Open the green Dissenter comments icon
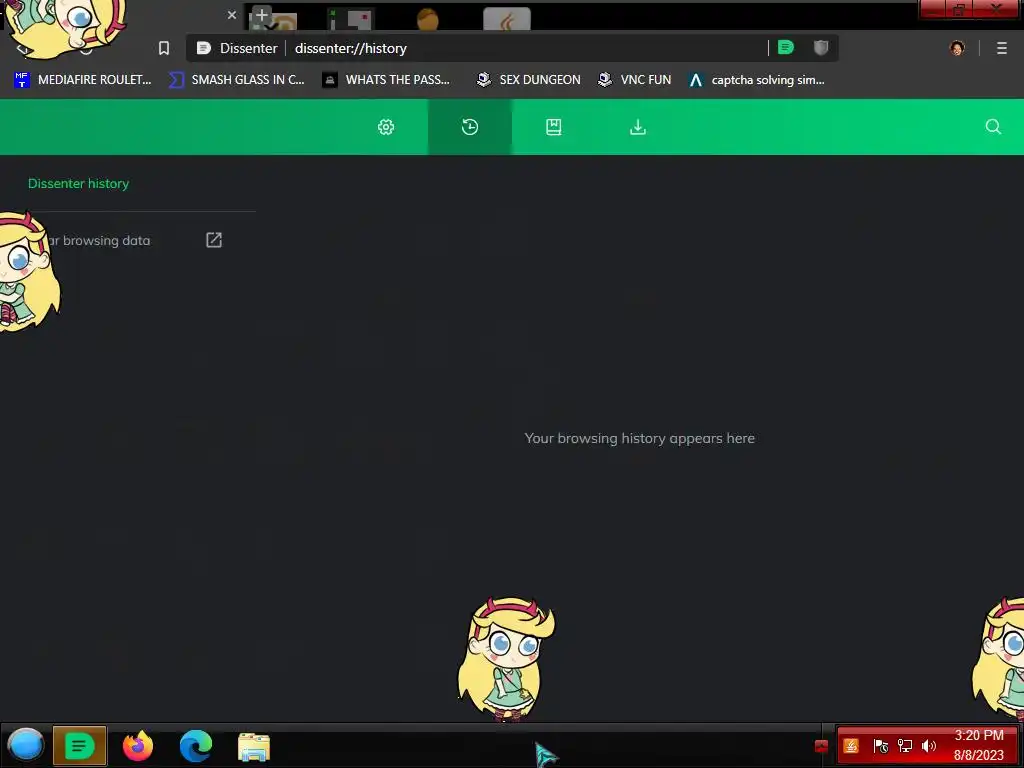1024x768 pixels. (786, 48)
